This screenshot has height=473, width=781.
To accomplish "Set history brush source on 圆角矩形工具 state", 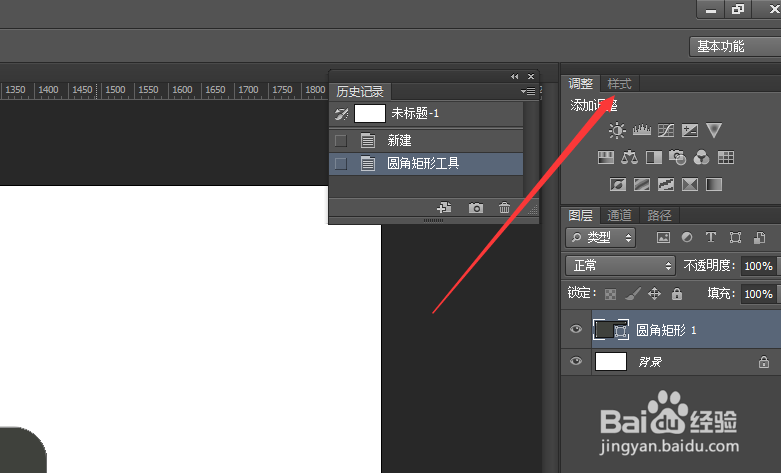I will click(x=341, y=164).
